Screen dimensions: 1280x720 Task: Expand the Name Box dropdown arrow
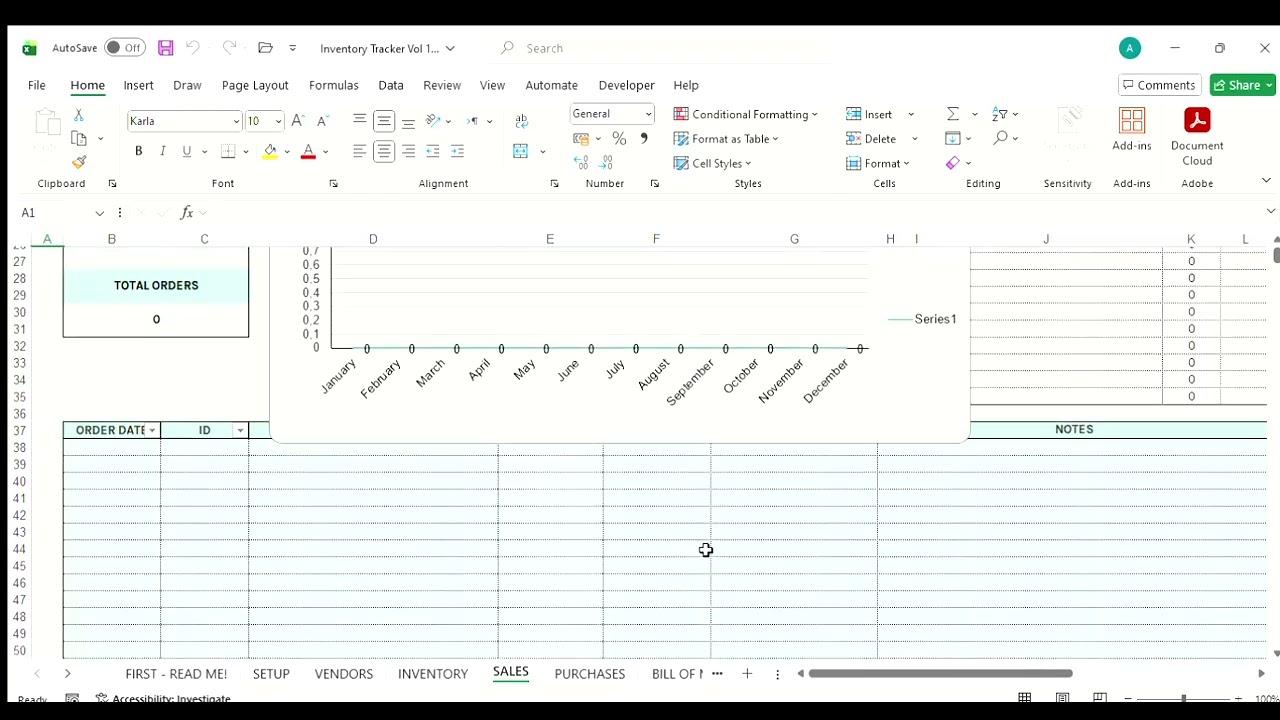click(99, 213)
